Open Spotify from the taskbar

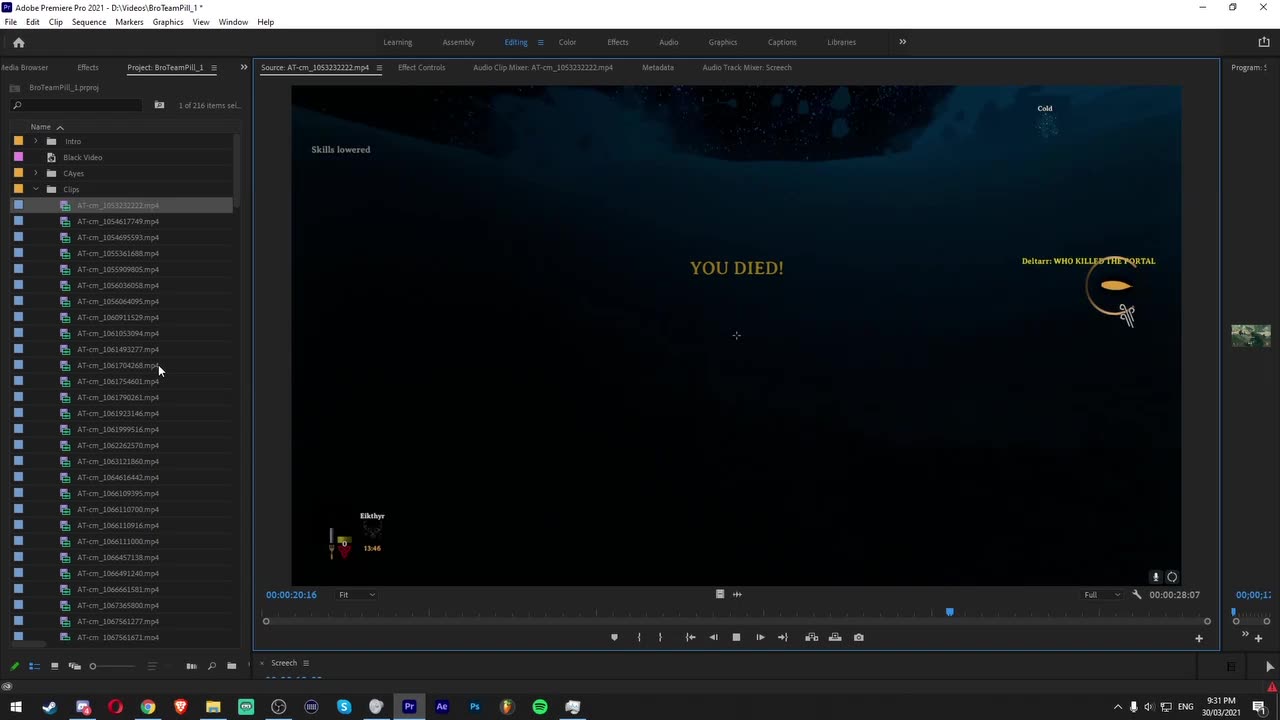540,707
